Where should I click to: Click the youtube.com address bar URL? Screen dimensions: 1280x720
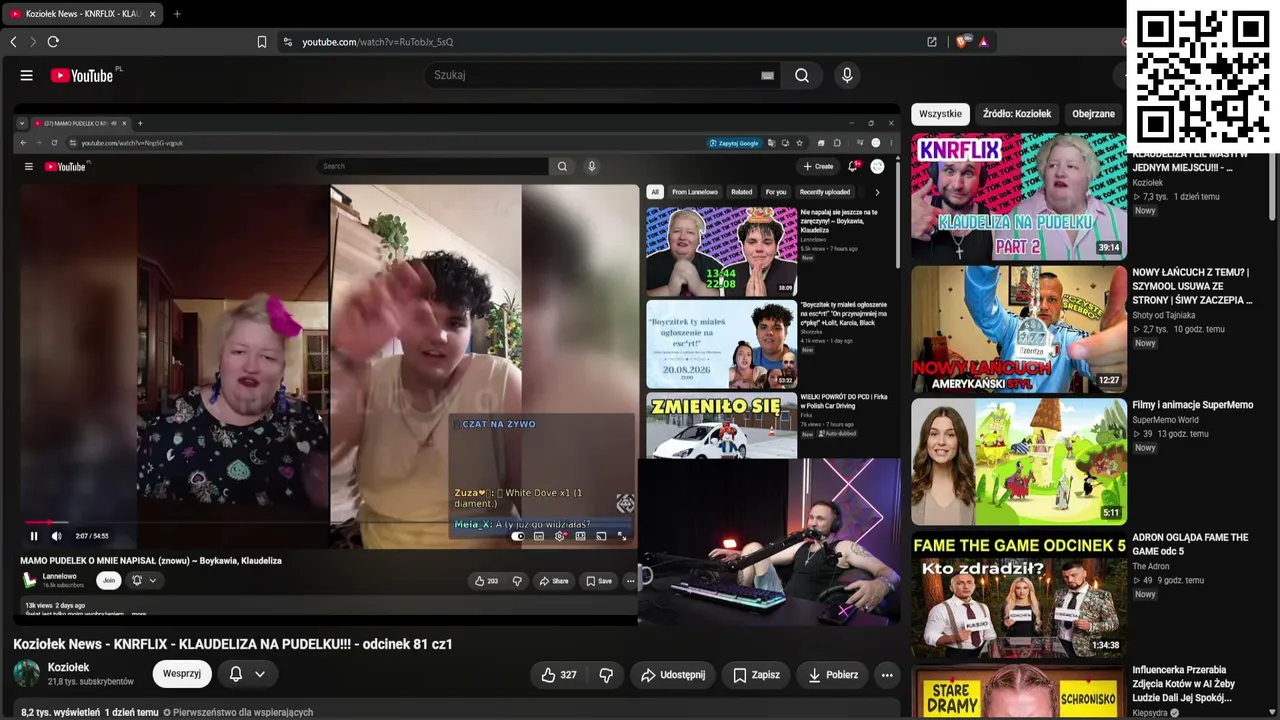pyautogui.click(x=378, y=42)
